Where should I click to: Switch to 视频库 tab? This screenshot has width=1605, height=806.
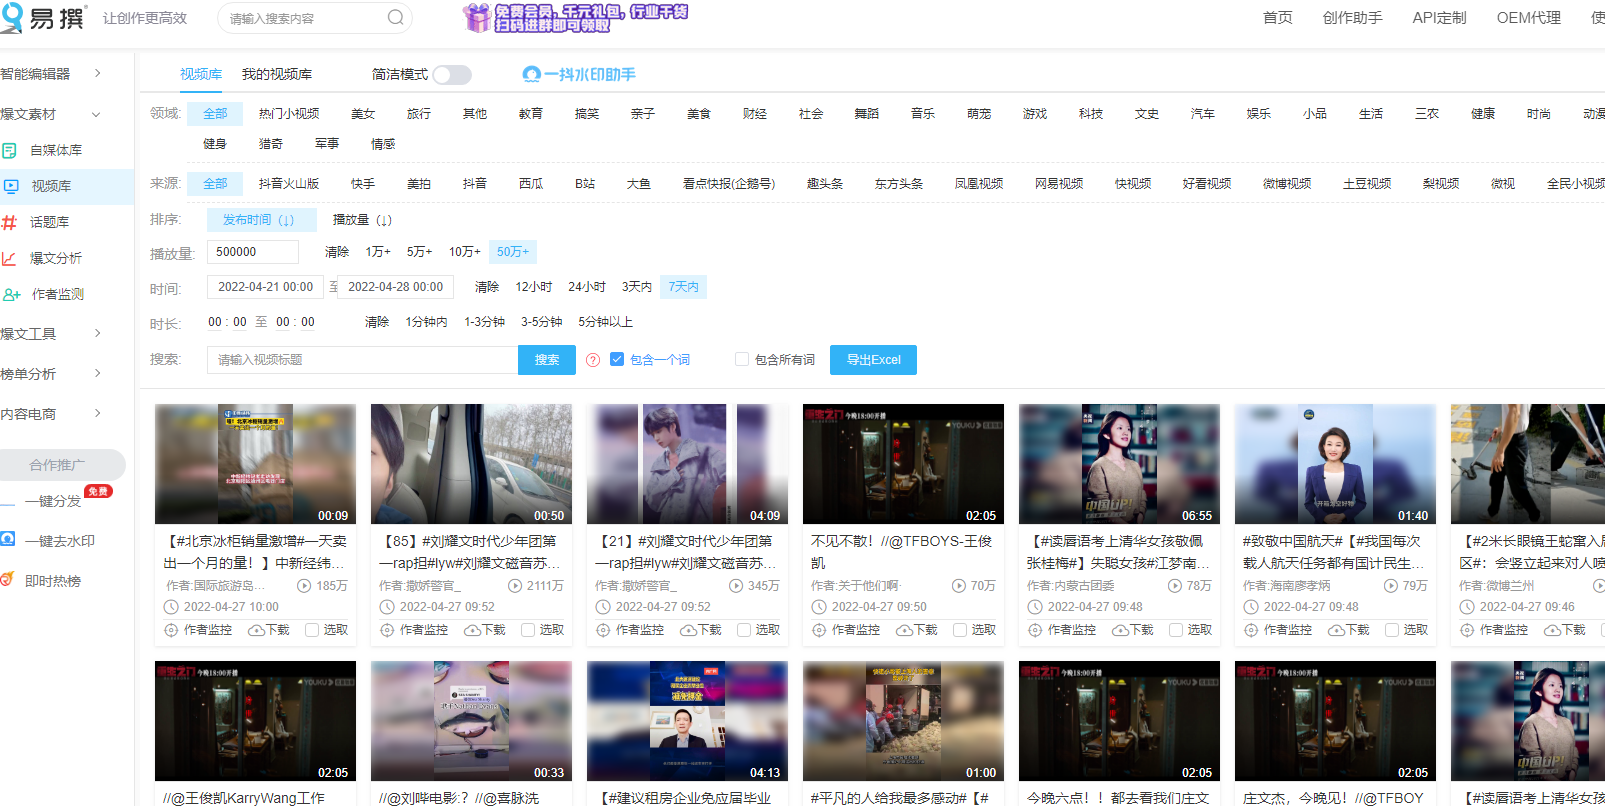tap(201, 74)
